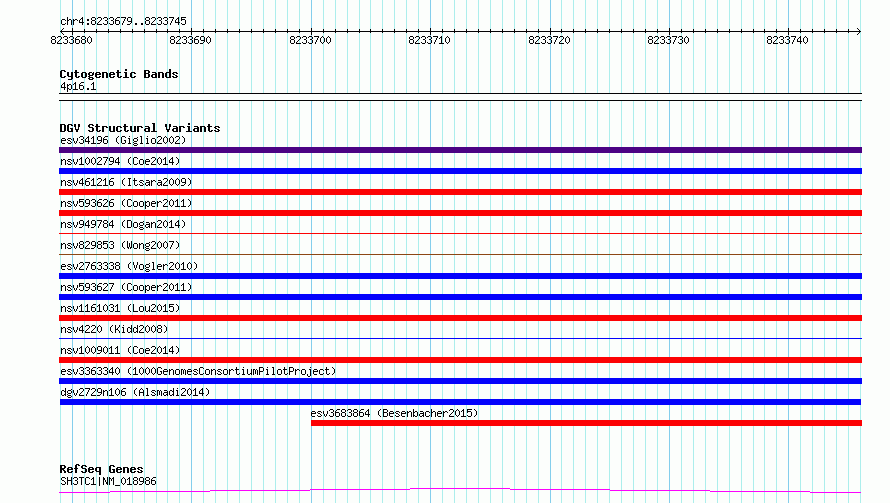The image size is (890, 503).
Task: Click the blue dgv2729n106 variant bar
Action: click(460, 402)
